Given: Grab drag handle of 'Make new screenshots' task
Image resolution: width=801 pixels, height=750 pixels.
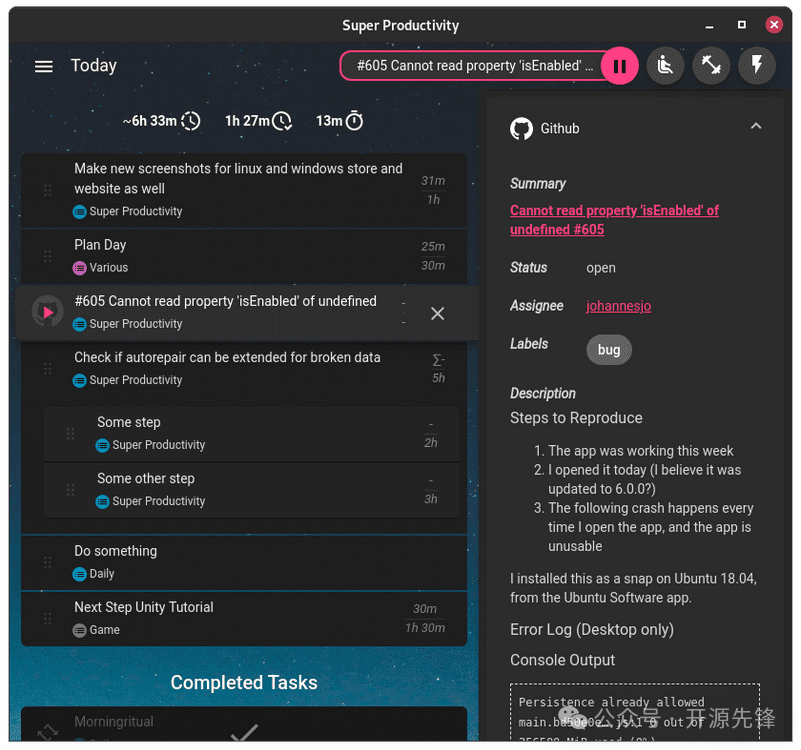Looking at the screenshot, I should 48,191.
